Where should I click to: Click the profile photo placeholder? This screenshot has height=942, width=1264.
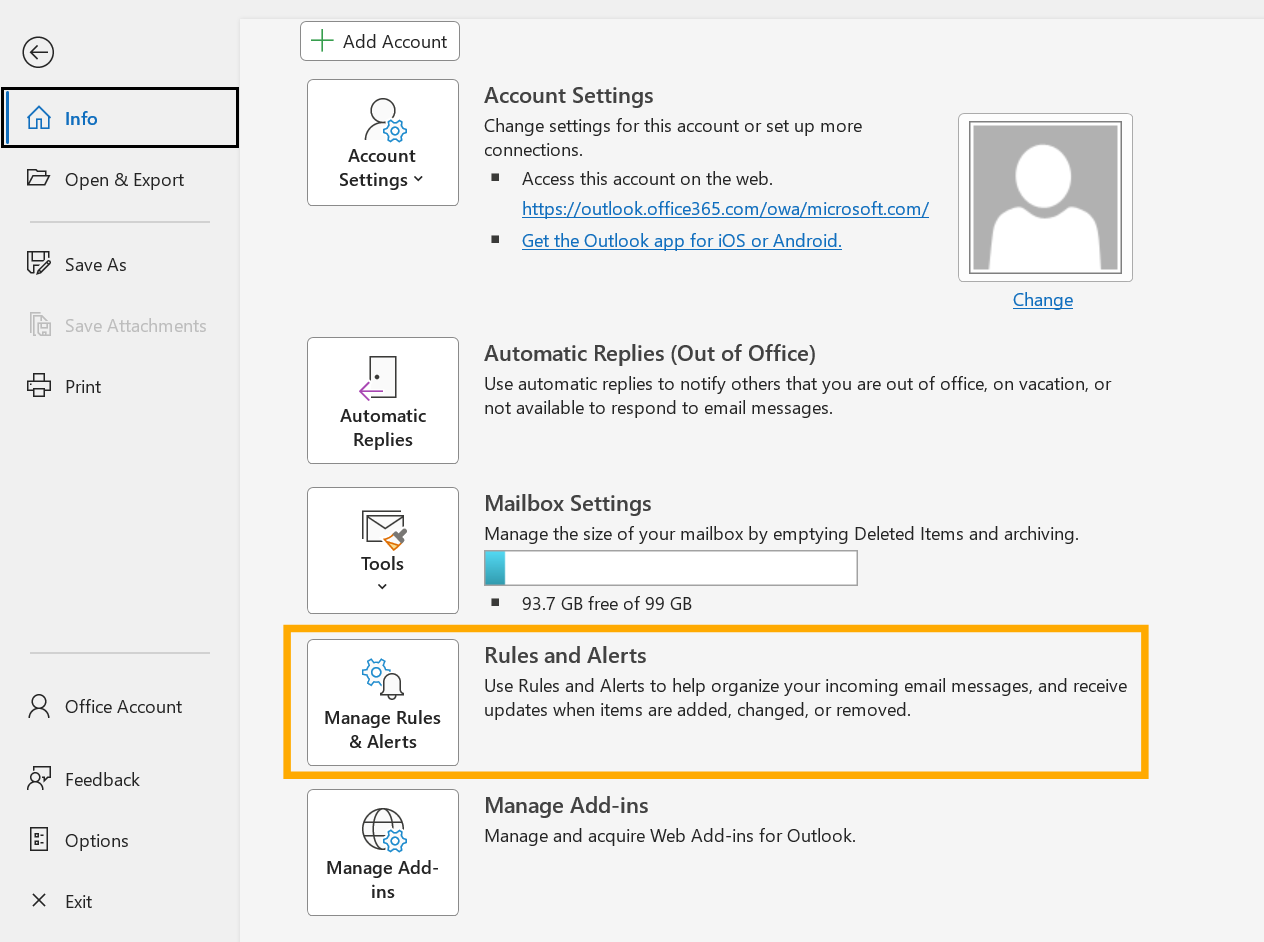(x=1045, y=197)
